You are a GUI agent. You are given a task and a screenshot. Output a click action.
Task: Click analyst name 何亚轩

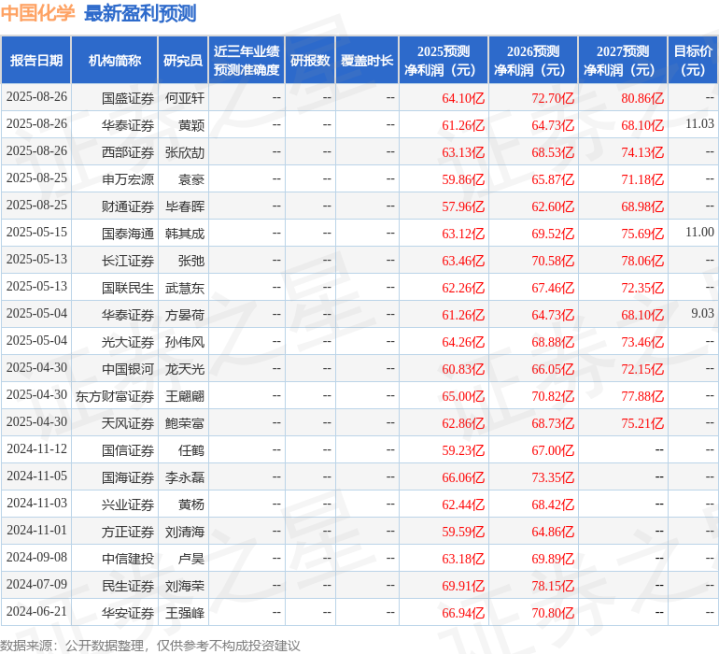click(x=184, y=98)
